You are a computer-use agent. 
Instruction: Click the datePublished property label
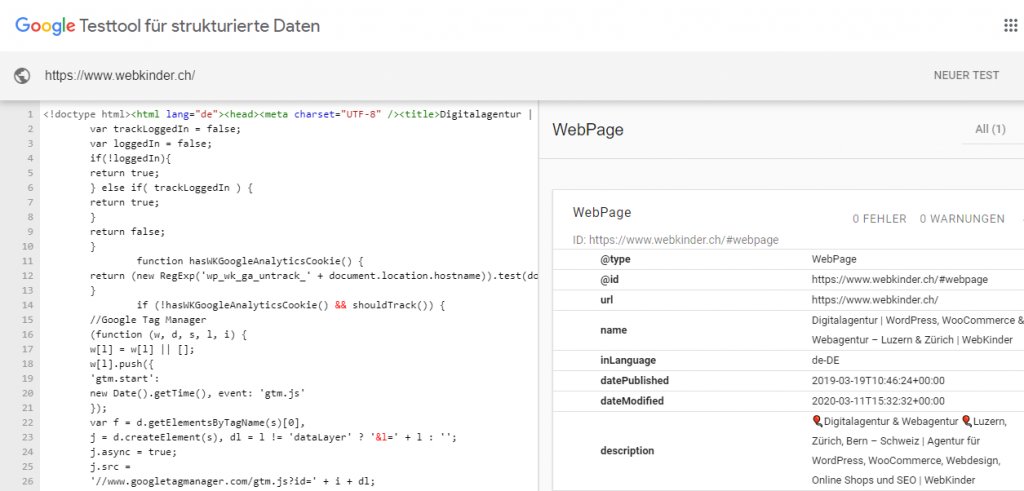tap(635, 381)
